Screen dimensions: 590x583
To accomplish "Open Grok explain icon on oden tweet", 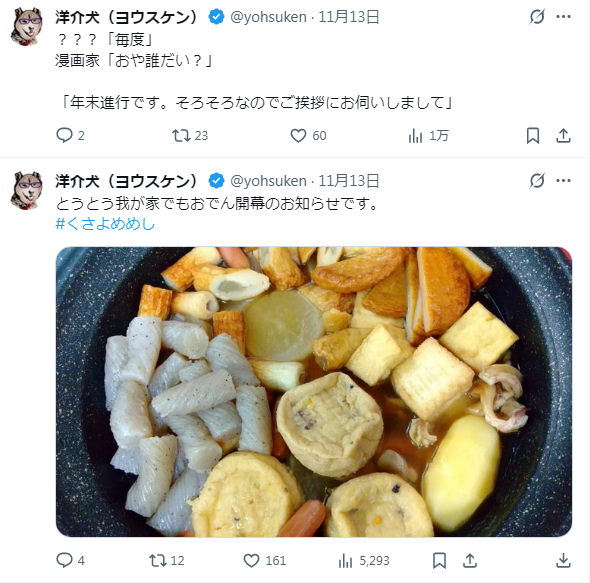I will coord(537,181).
